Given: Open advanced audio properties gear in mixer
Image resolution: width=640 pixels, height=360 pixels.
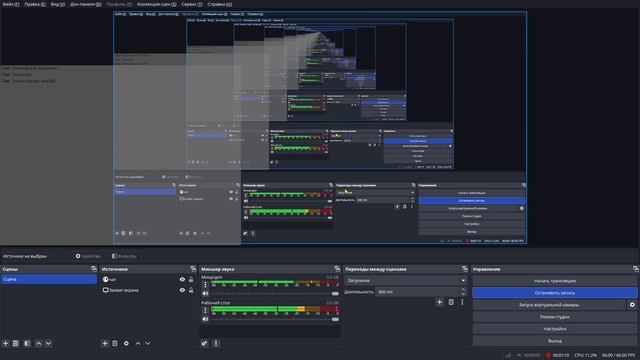Looking at the screenshot, I should tap(204, 343).
